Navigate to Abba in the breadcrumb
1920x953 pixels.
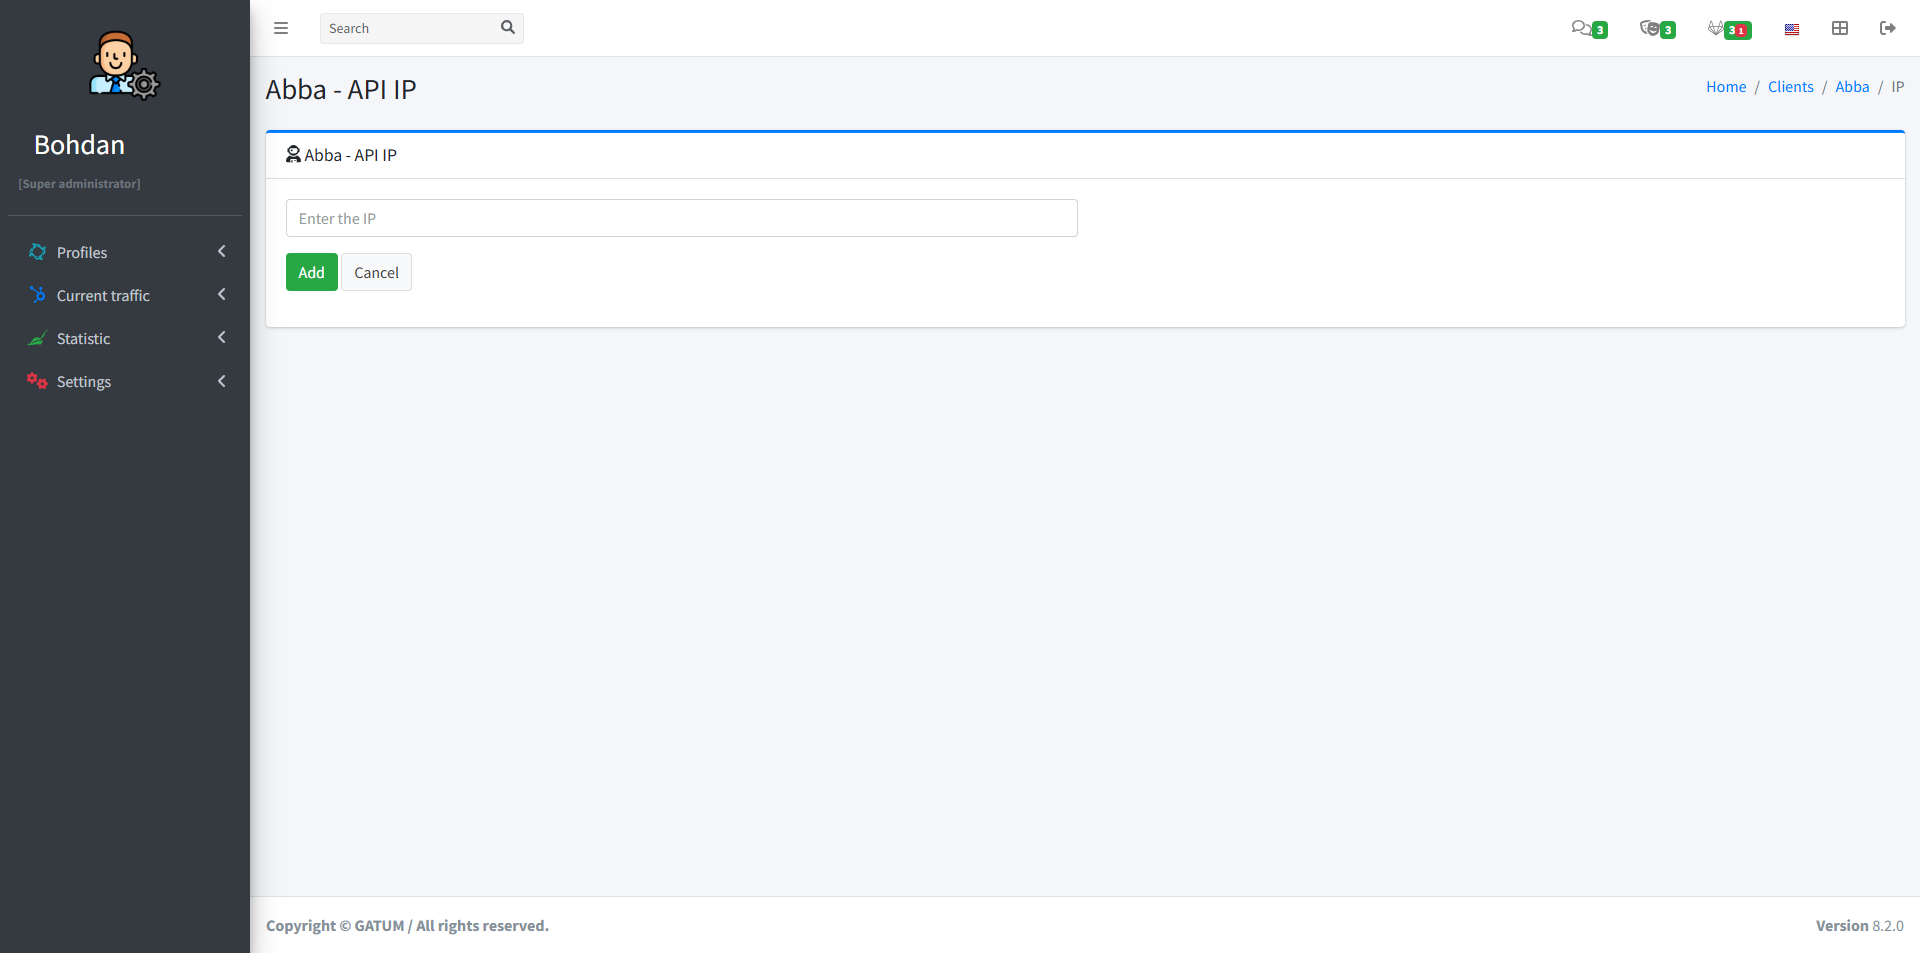1852,87
